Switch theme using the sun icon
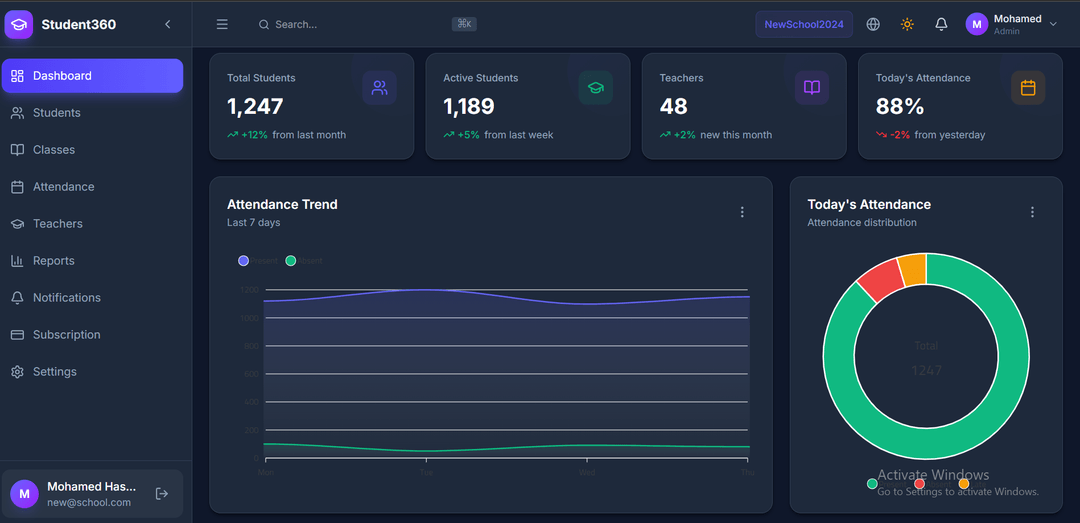The height and width of the screenshot is (523, 1080). click(907, 24)
